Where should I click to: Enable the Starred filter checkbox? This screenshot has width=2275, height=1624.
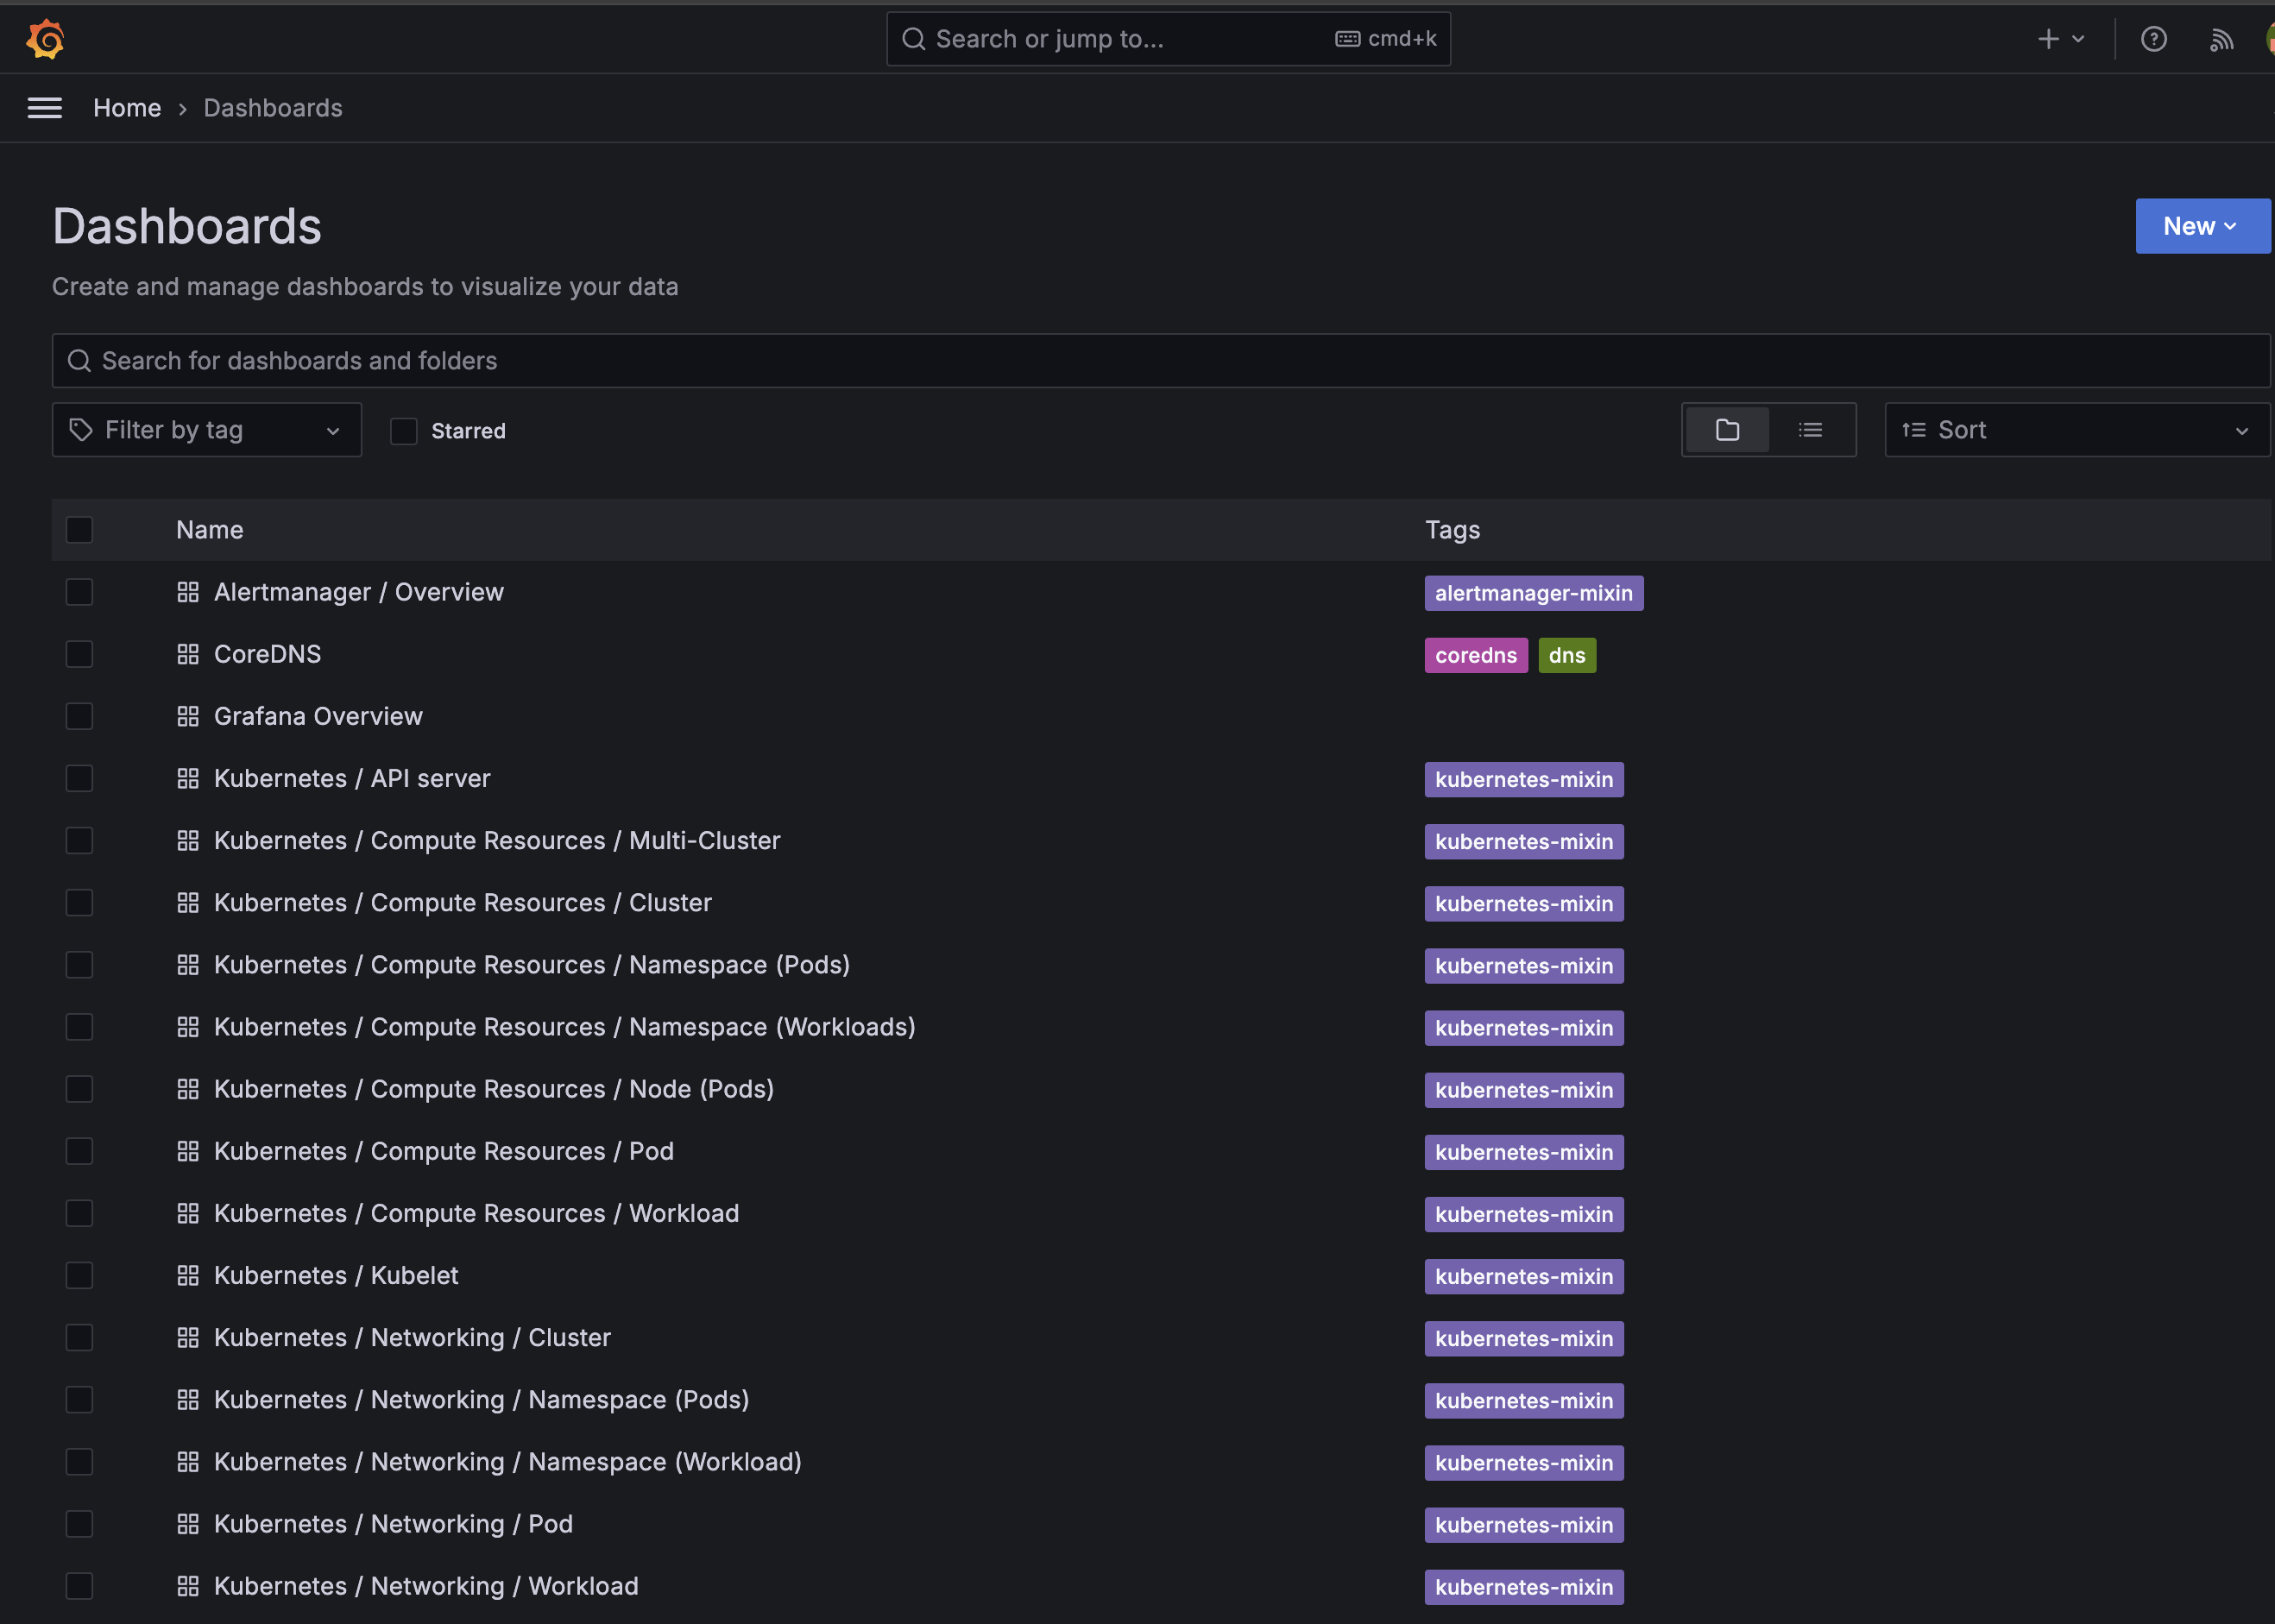coord(403,431)
